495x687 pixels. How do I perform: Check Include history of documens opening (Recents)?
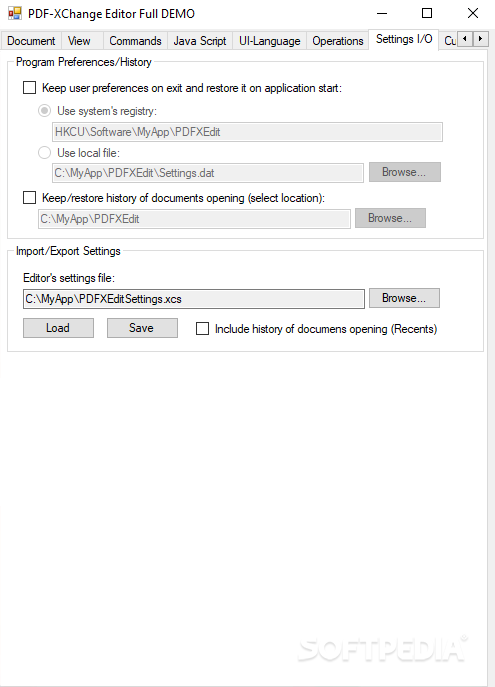coord(202,329)
